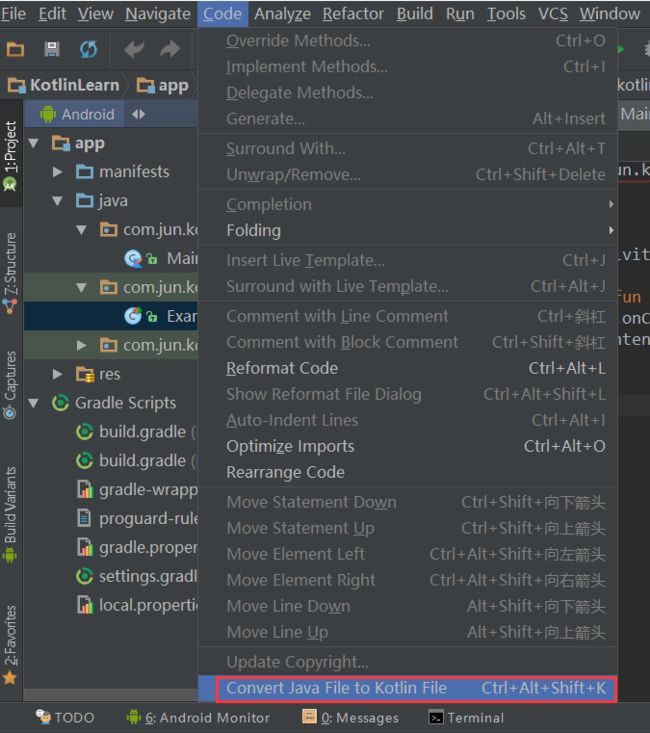Open the Tools menu
The image size is (650, 733).
pos(506,14)
